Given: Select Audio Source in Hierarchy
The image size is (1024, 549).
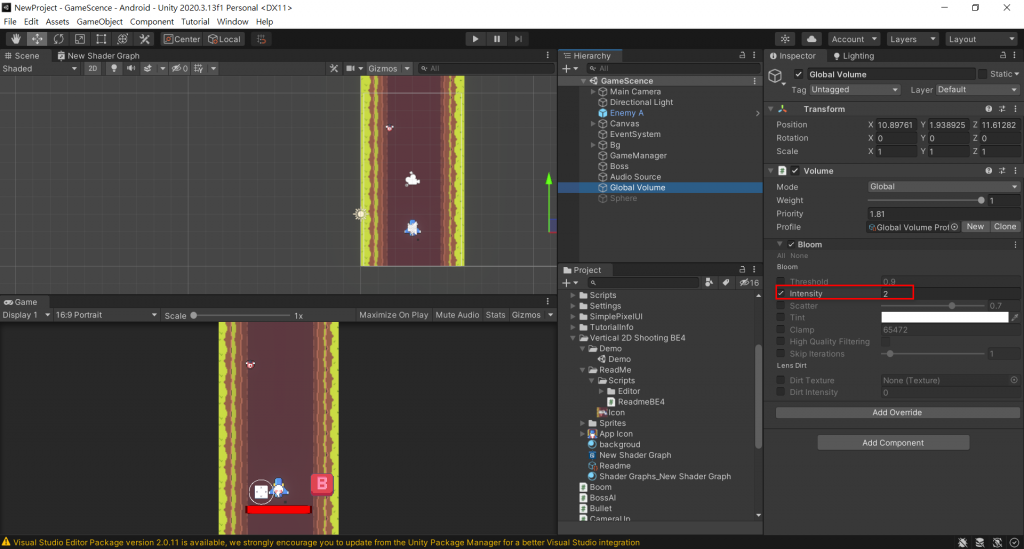Looking at the screenshot, I should 635,177.
